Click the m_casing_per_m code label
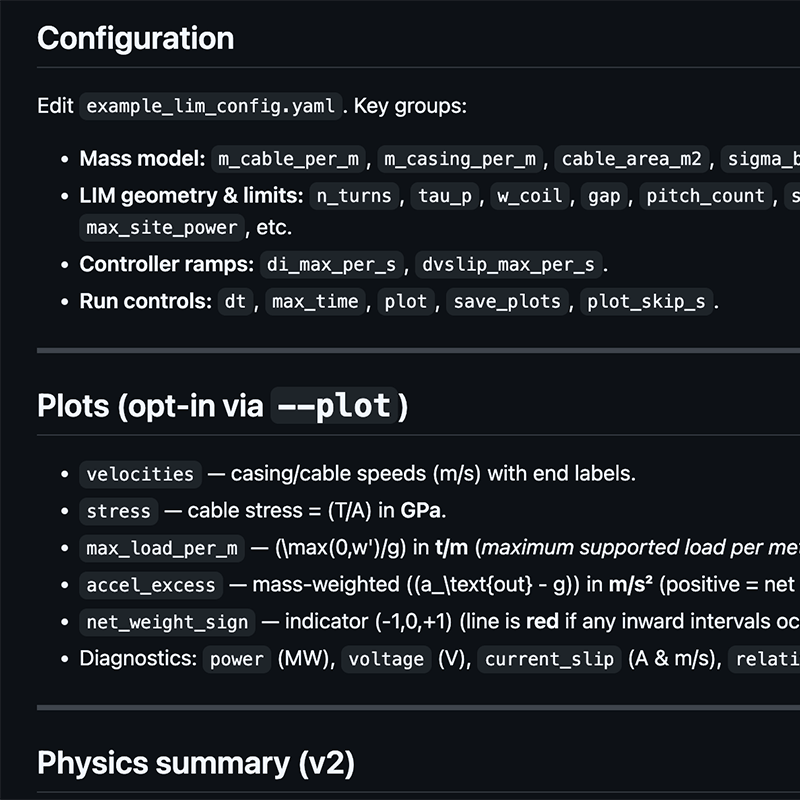This screenshot has height=800, width=800. coord(461,159)
